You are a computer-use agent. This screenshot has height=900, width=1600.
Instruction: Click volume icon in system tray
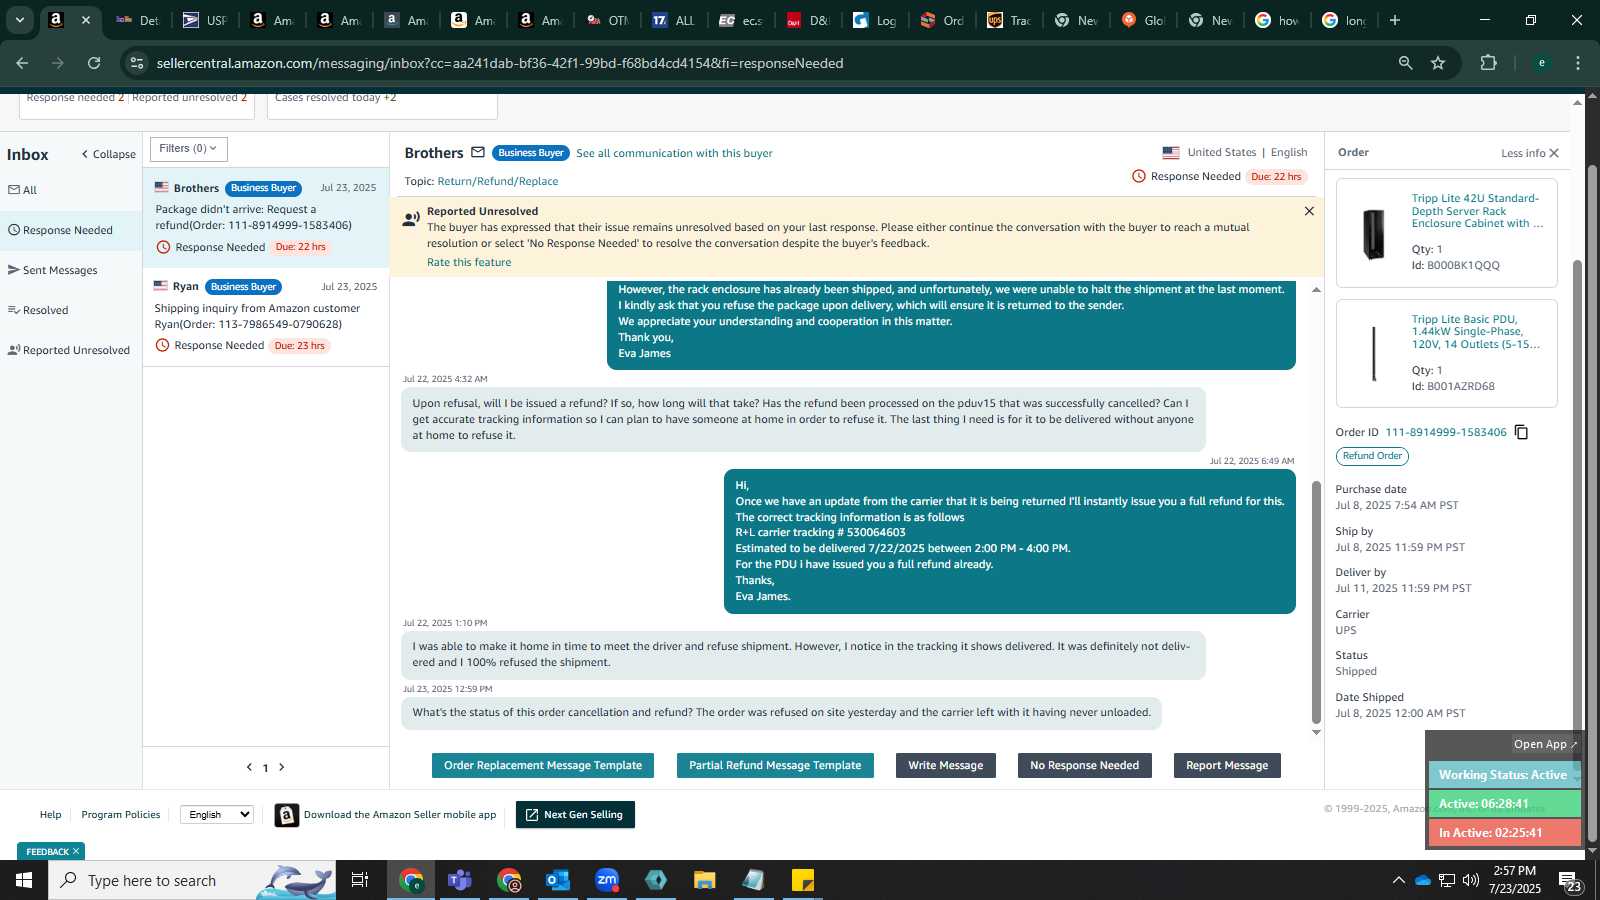point(1471,880)
